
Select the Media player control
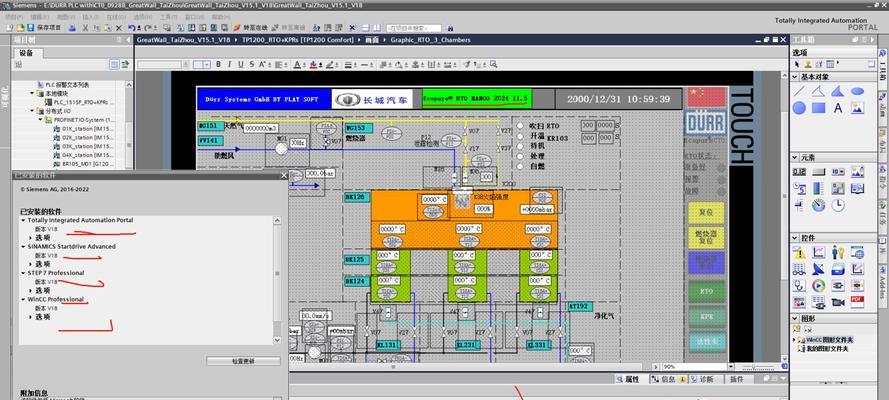(x=818, y=286)
